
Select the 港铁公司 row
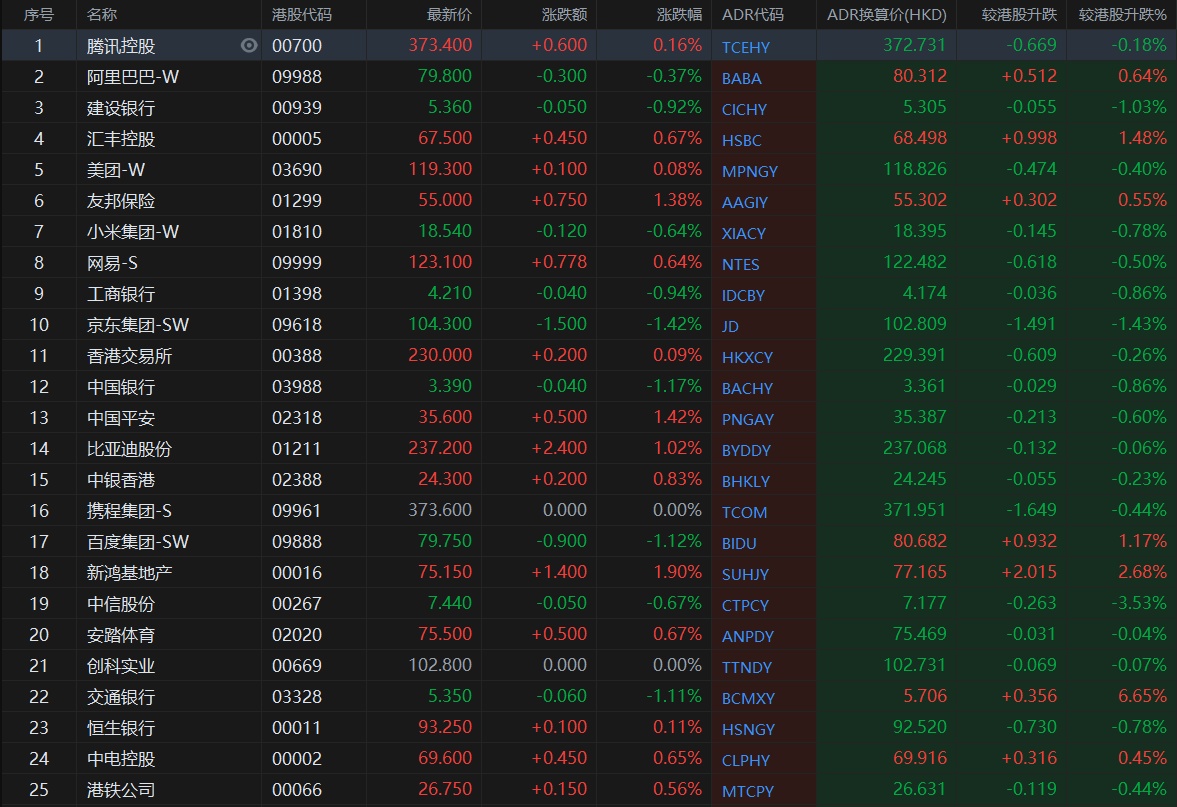coord(121,790)
